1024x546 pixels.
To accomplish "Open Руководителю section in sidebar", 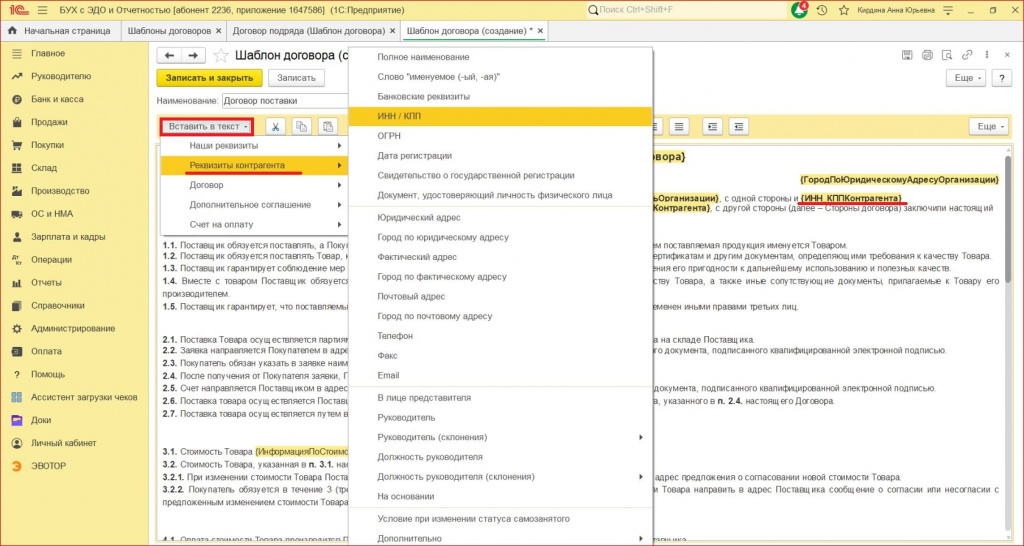I will point(61,76).
